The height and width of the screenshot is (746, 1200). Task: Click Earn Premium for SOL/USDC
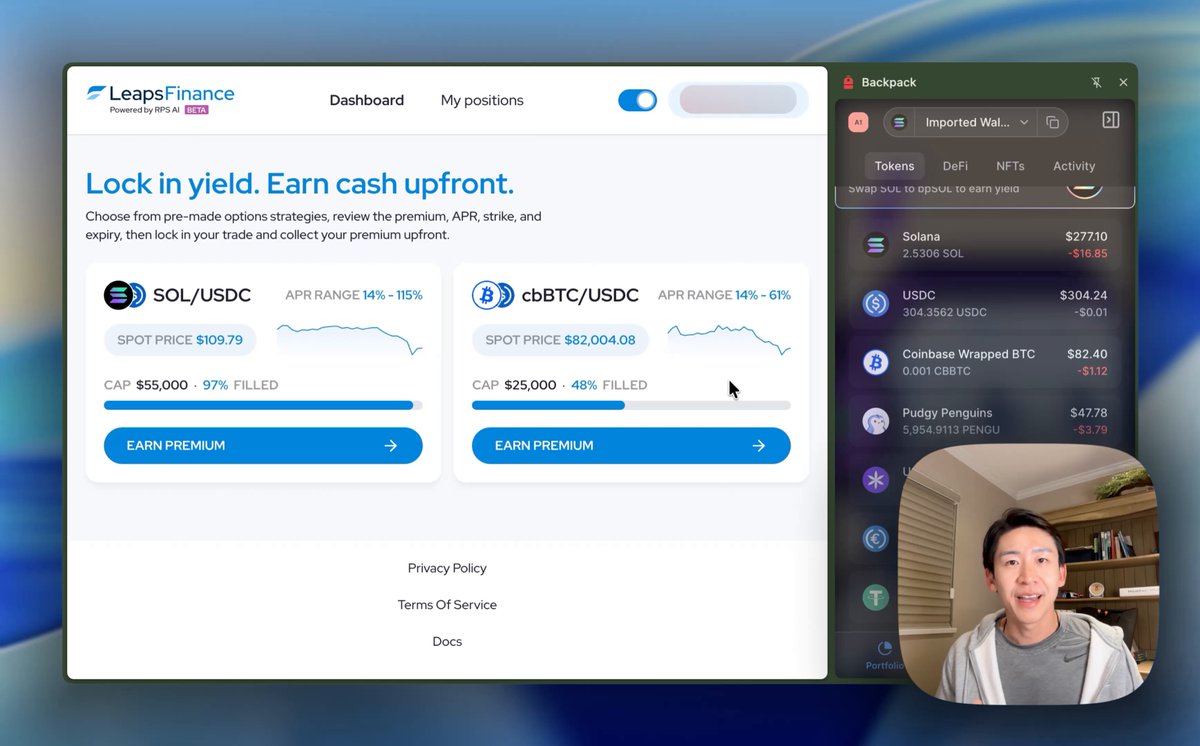pos(263,446)
